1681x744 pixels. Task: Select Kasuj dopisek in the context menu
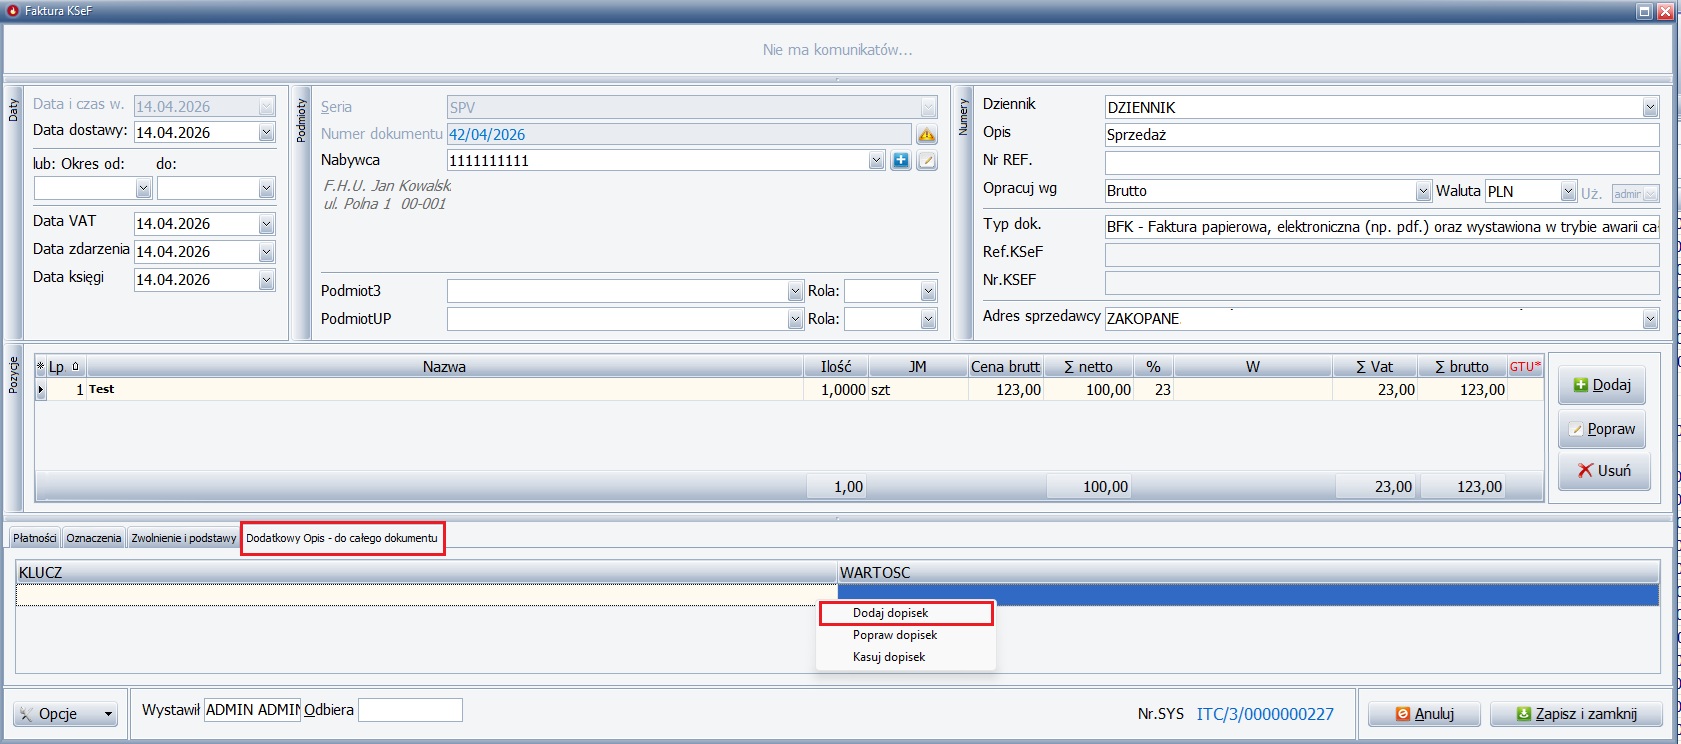click(x=889, y=657)
